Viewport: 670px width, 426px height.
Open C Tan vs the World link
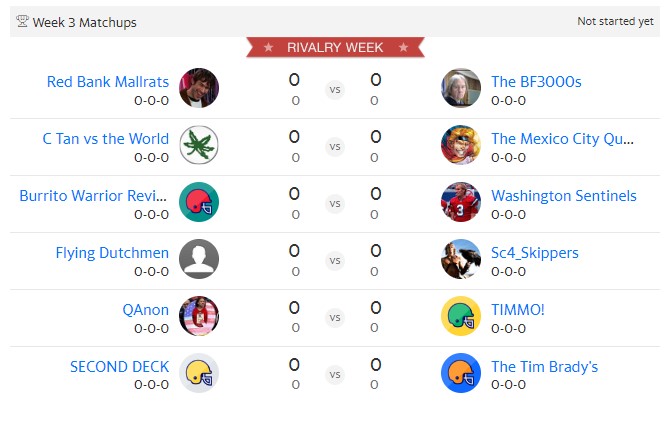pos(106,139)
